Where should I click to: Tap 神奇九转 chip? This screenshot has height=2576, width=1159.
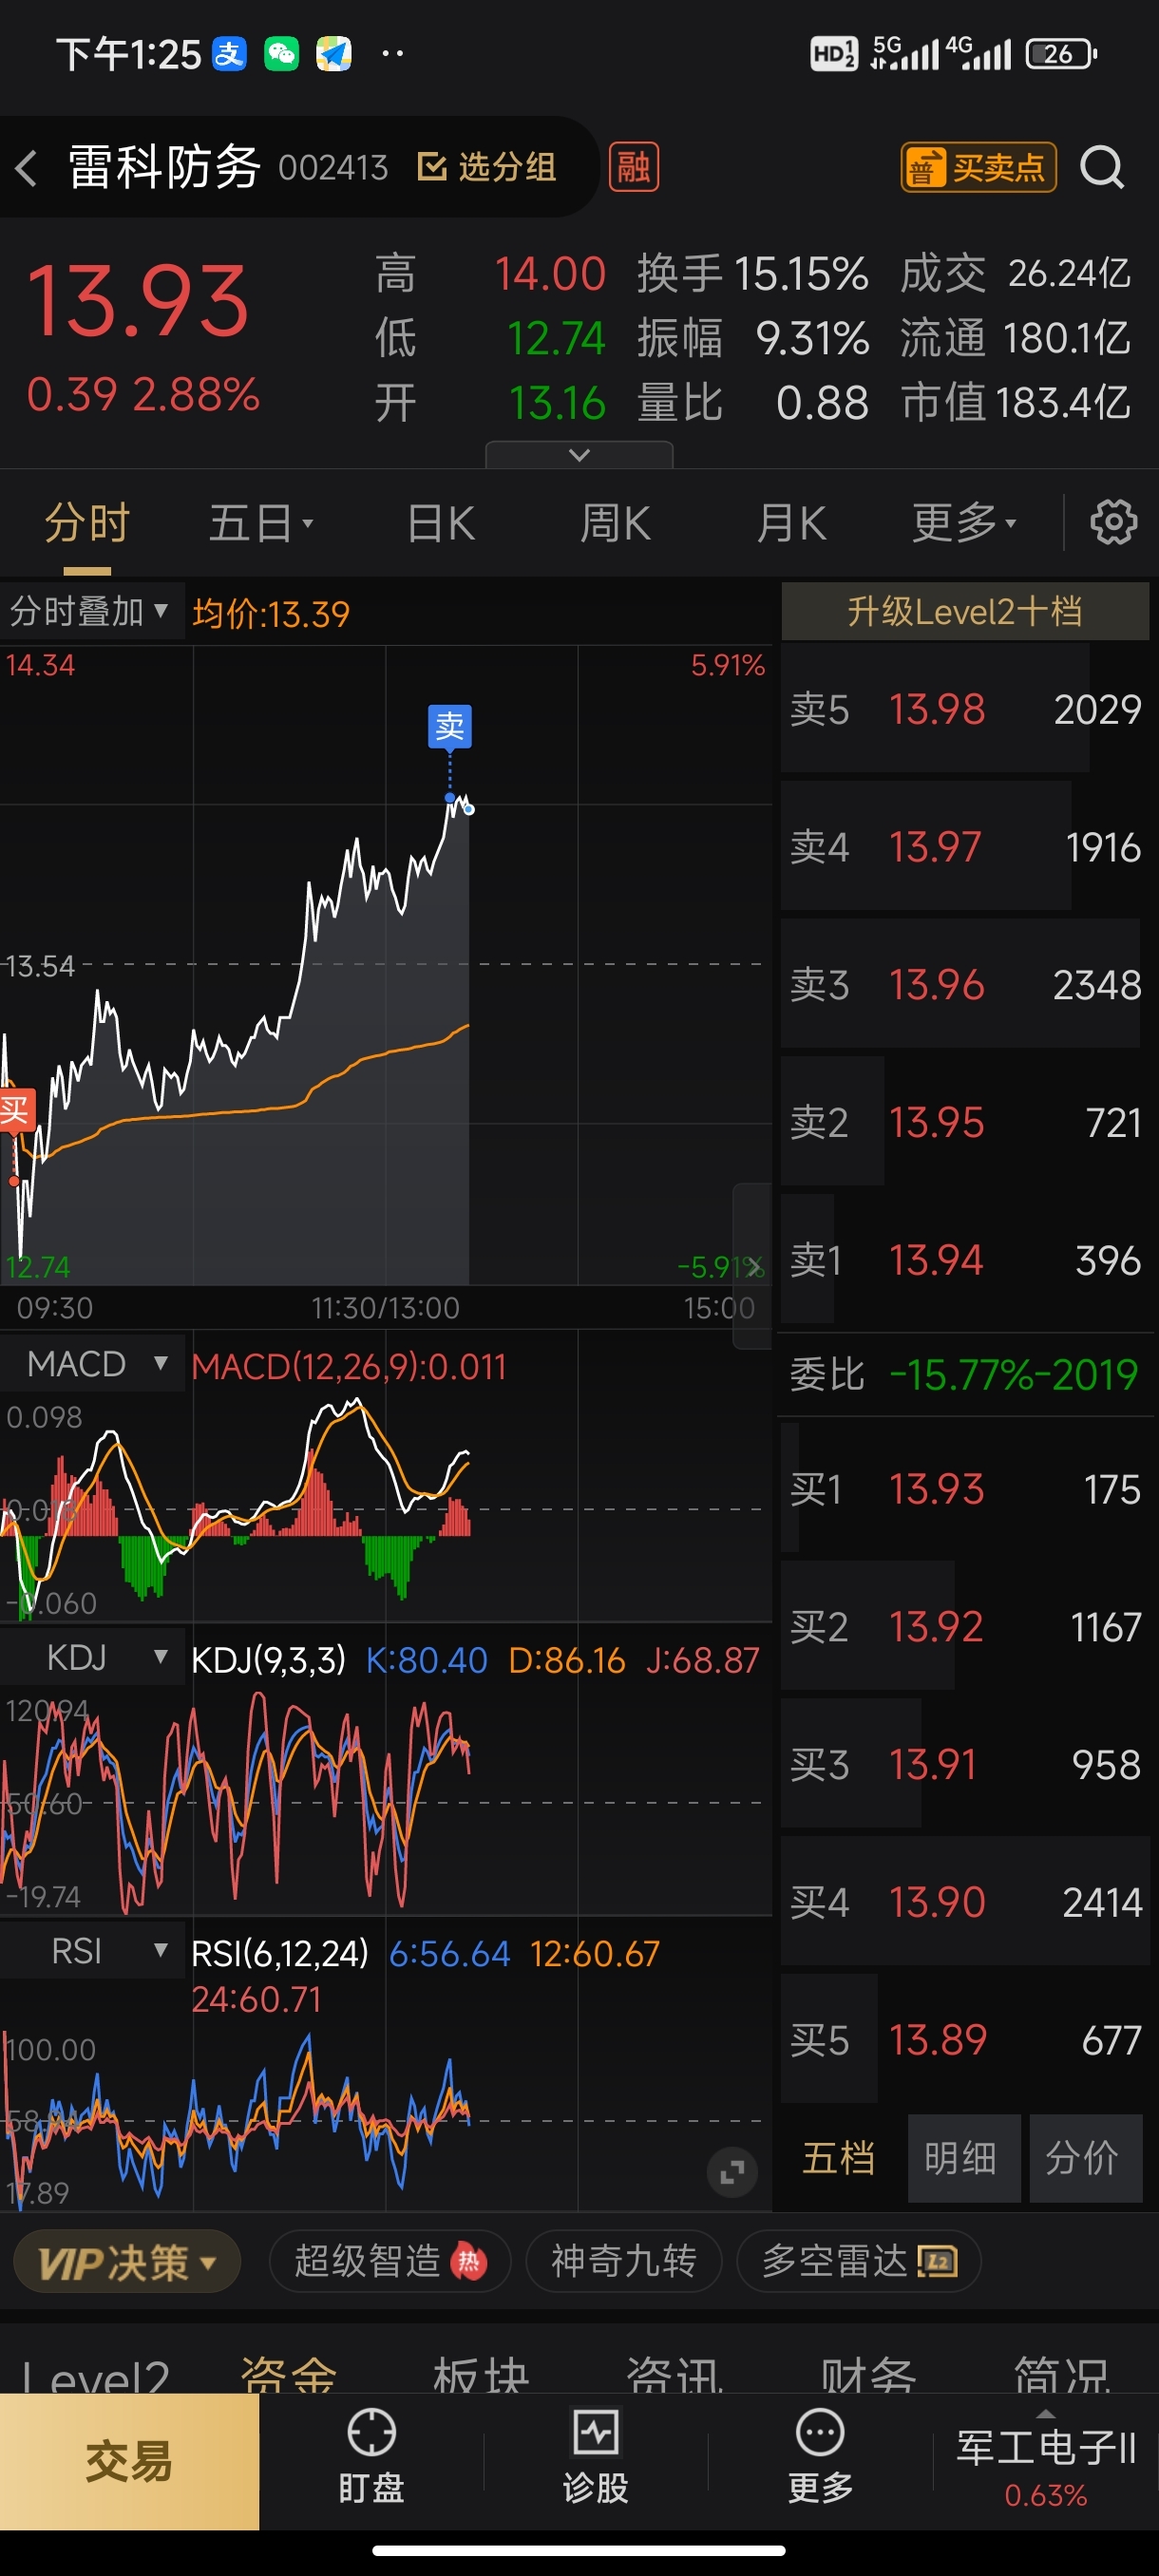click(x=624, y=2260)
